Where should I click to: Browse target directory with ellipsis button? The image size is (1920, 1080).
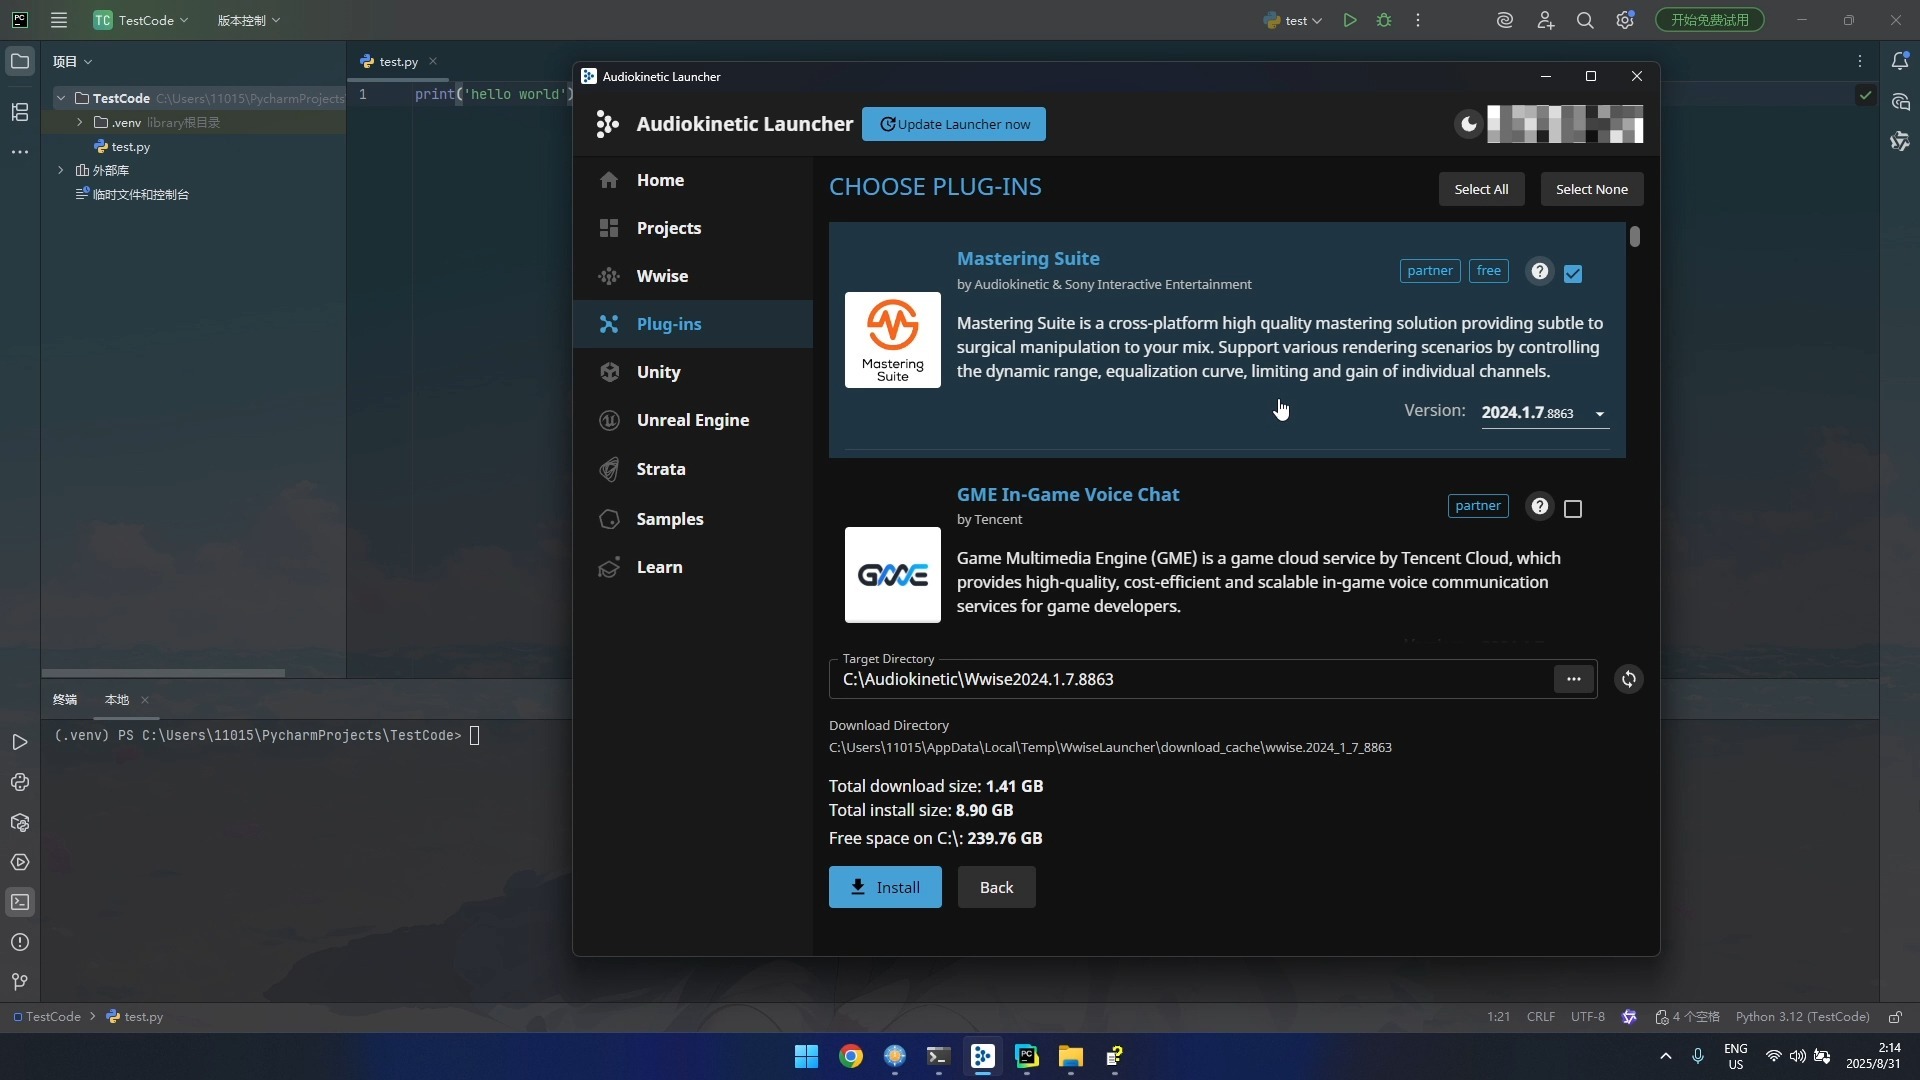pyautogui.click(x=1573, y=679)
